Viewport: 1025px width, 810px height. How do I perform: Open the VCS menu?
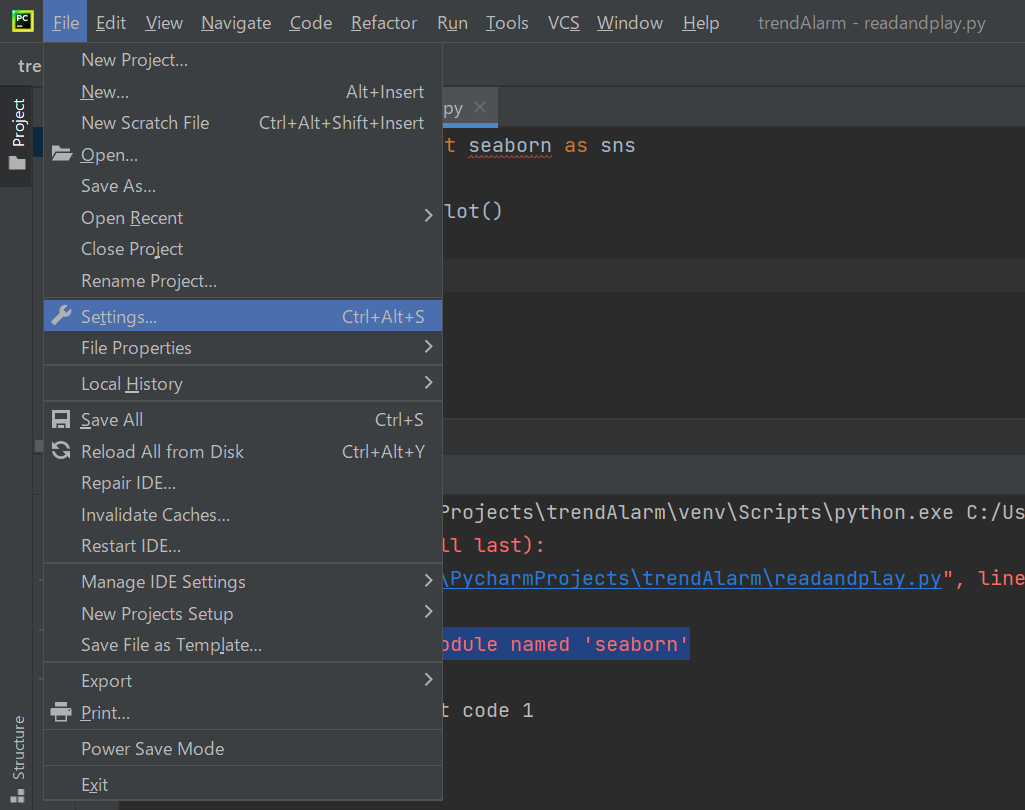563,23
